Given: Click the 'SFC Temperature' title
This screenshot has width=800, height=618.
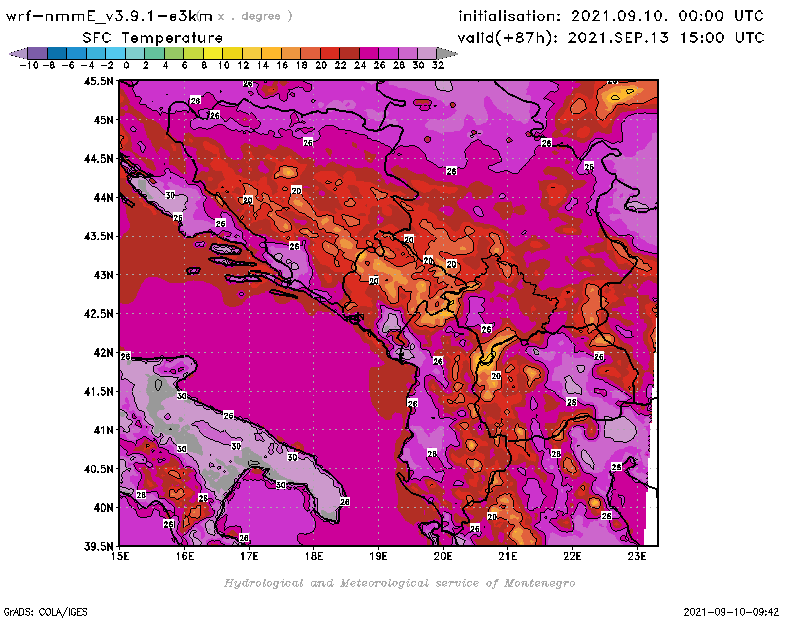Looking at the screenshot, I should 153,38.
